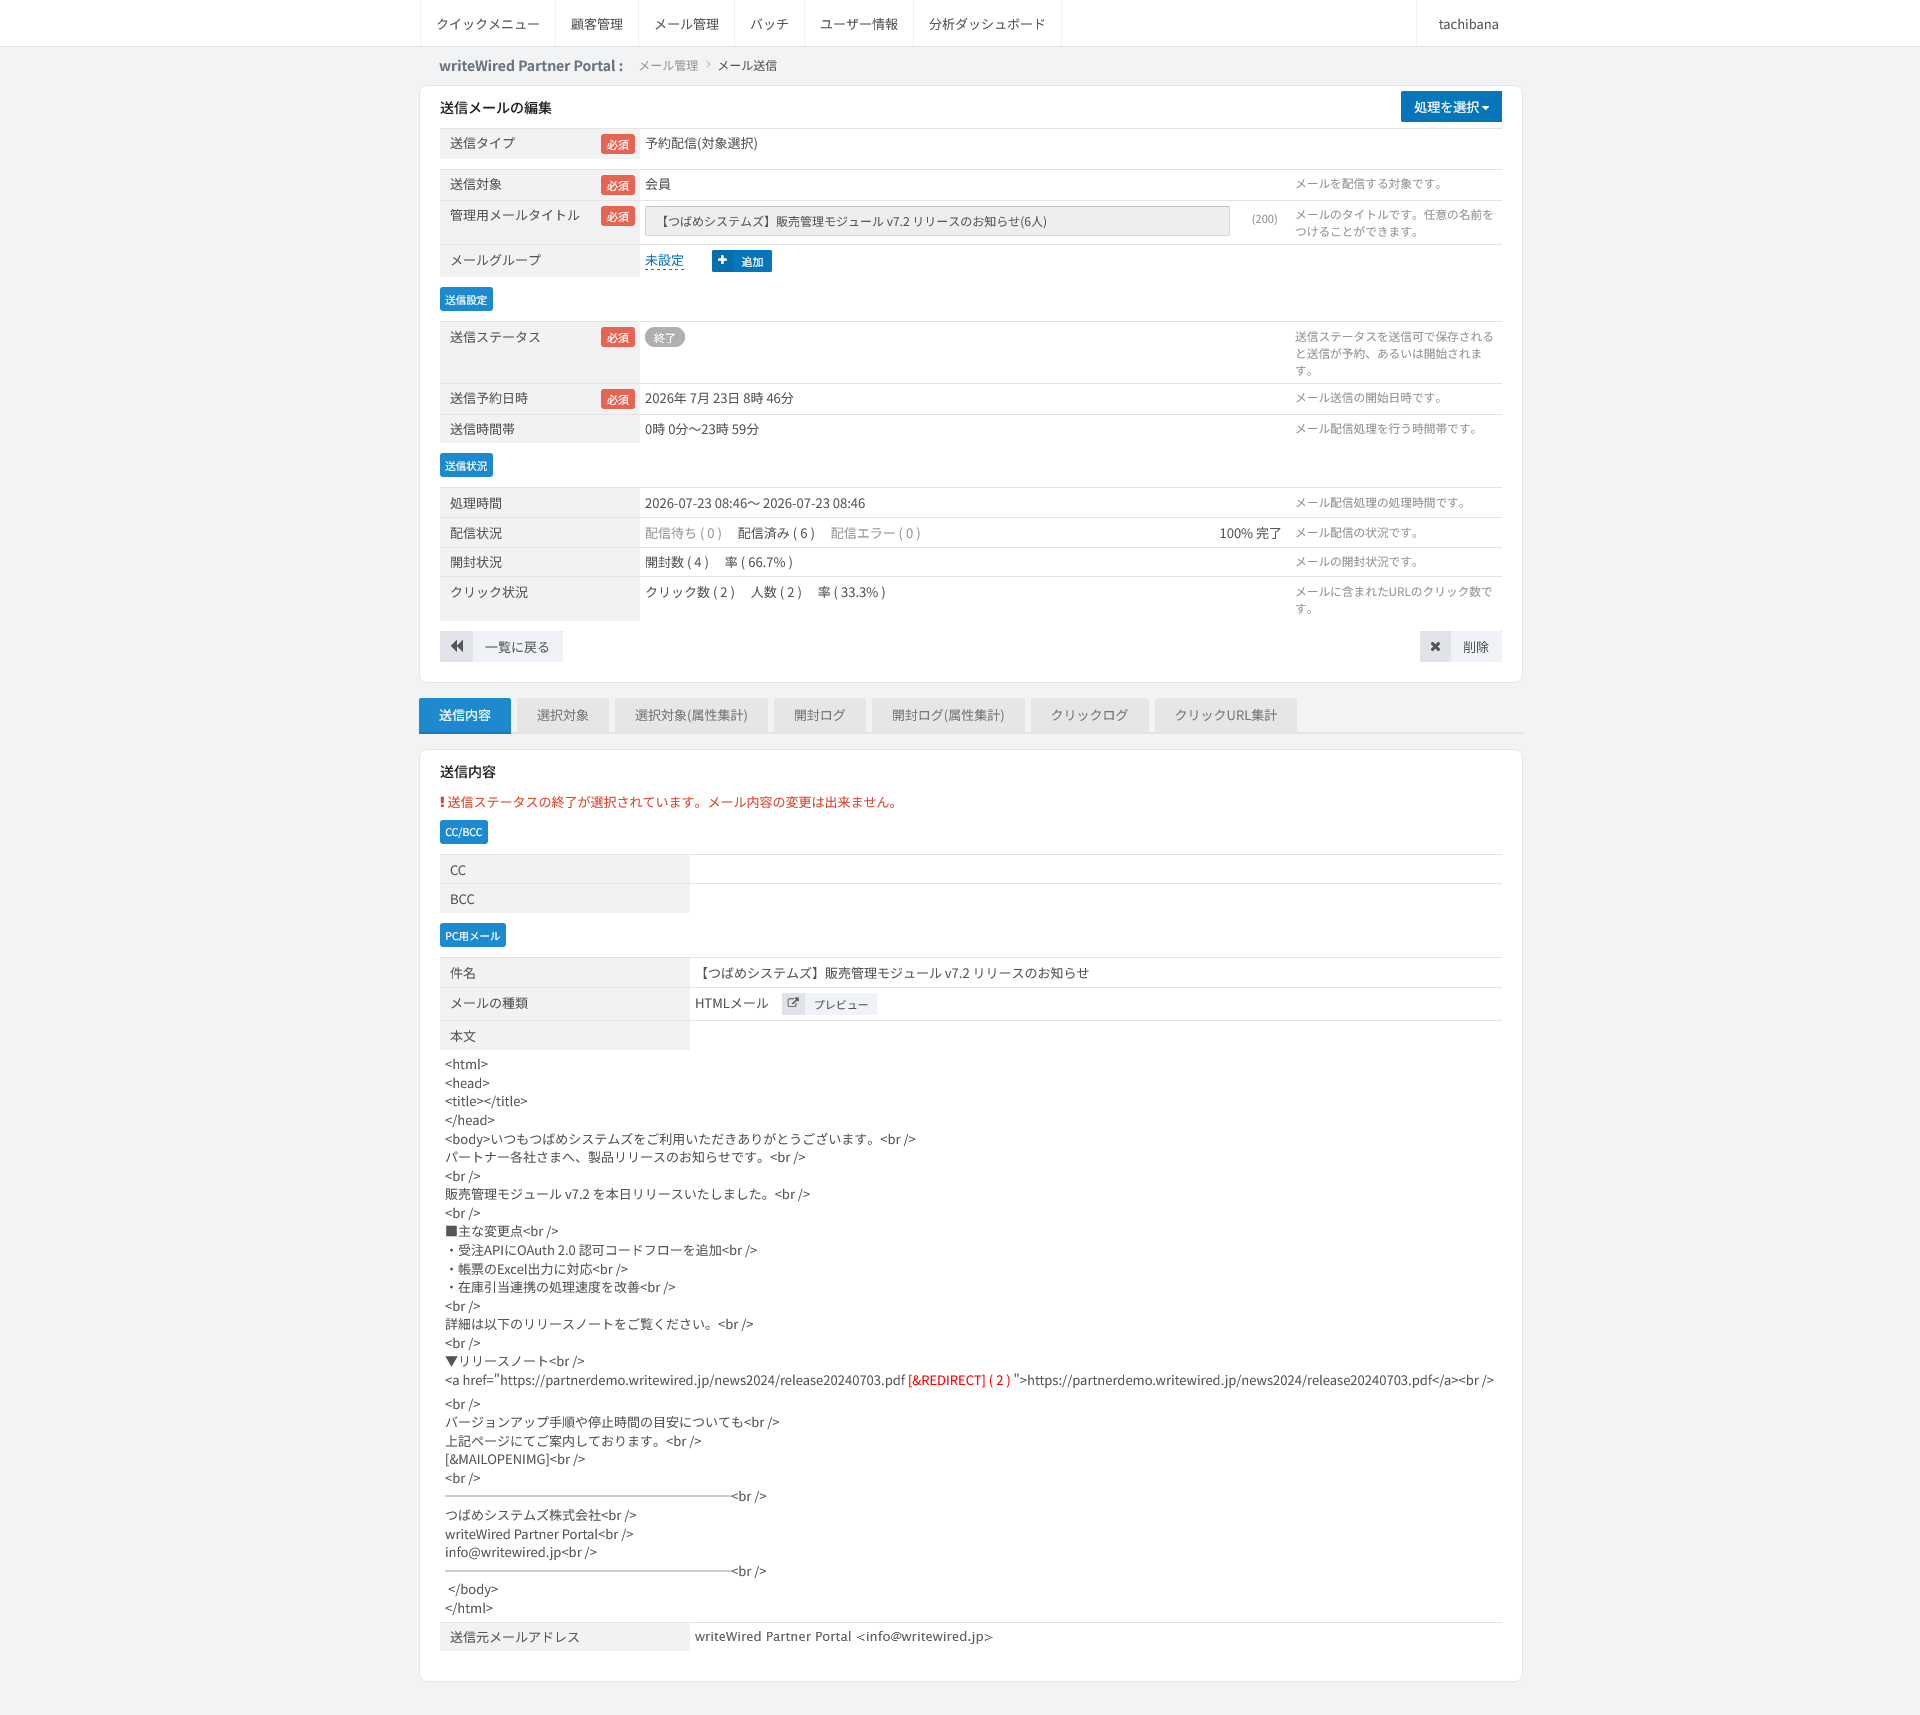Image resolution: width=1920 pixels, height=1715 pixels.
Task: Click the external-link icon beside プレビュー
Action: click(793, 1003)
